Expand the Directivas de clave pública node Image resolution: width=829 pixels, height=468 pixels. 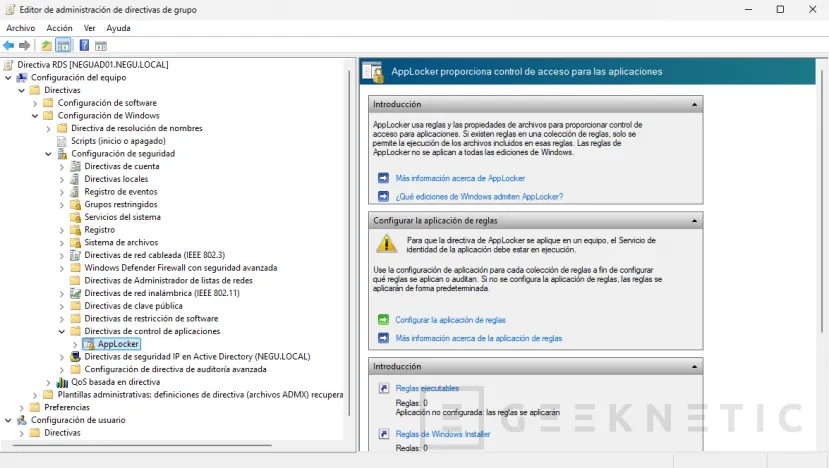62,306
